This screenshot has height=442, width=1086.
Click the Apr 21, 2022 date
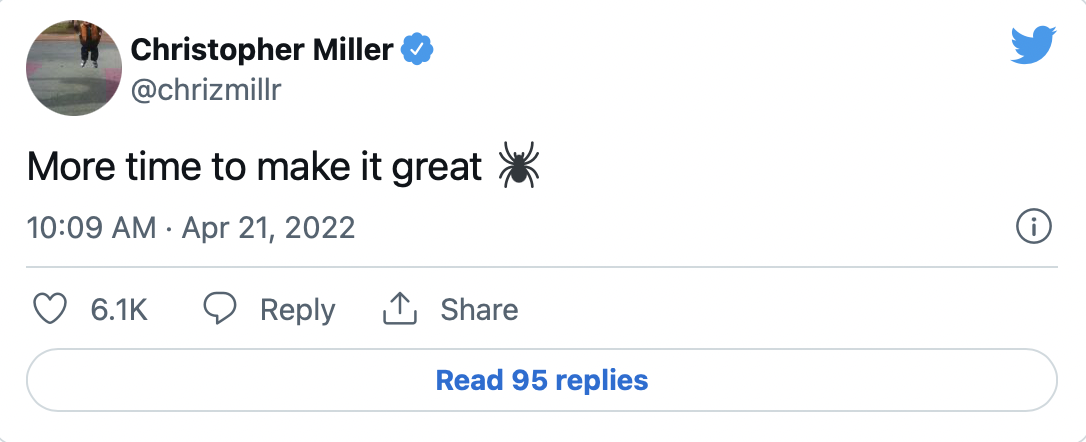[266, 228]
